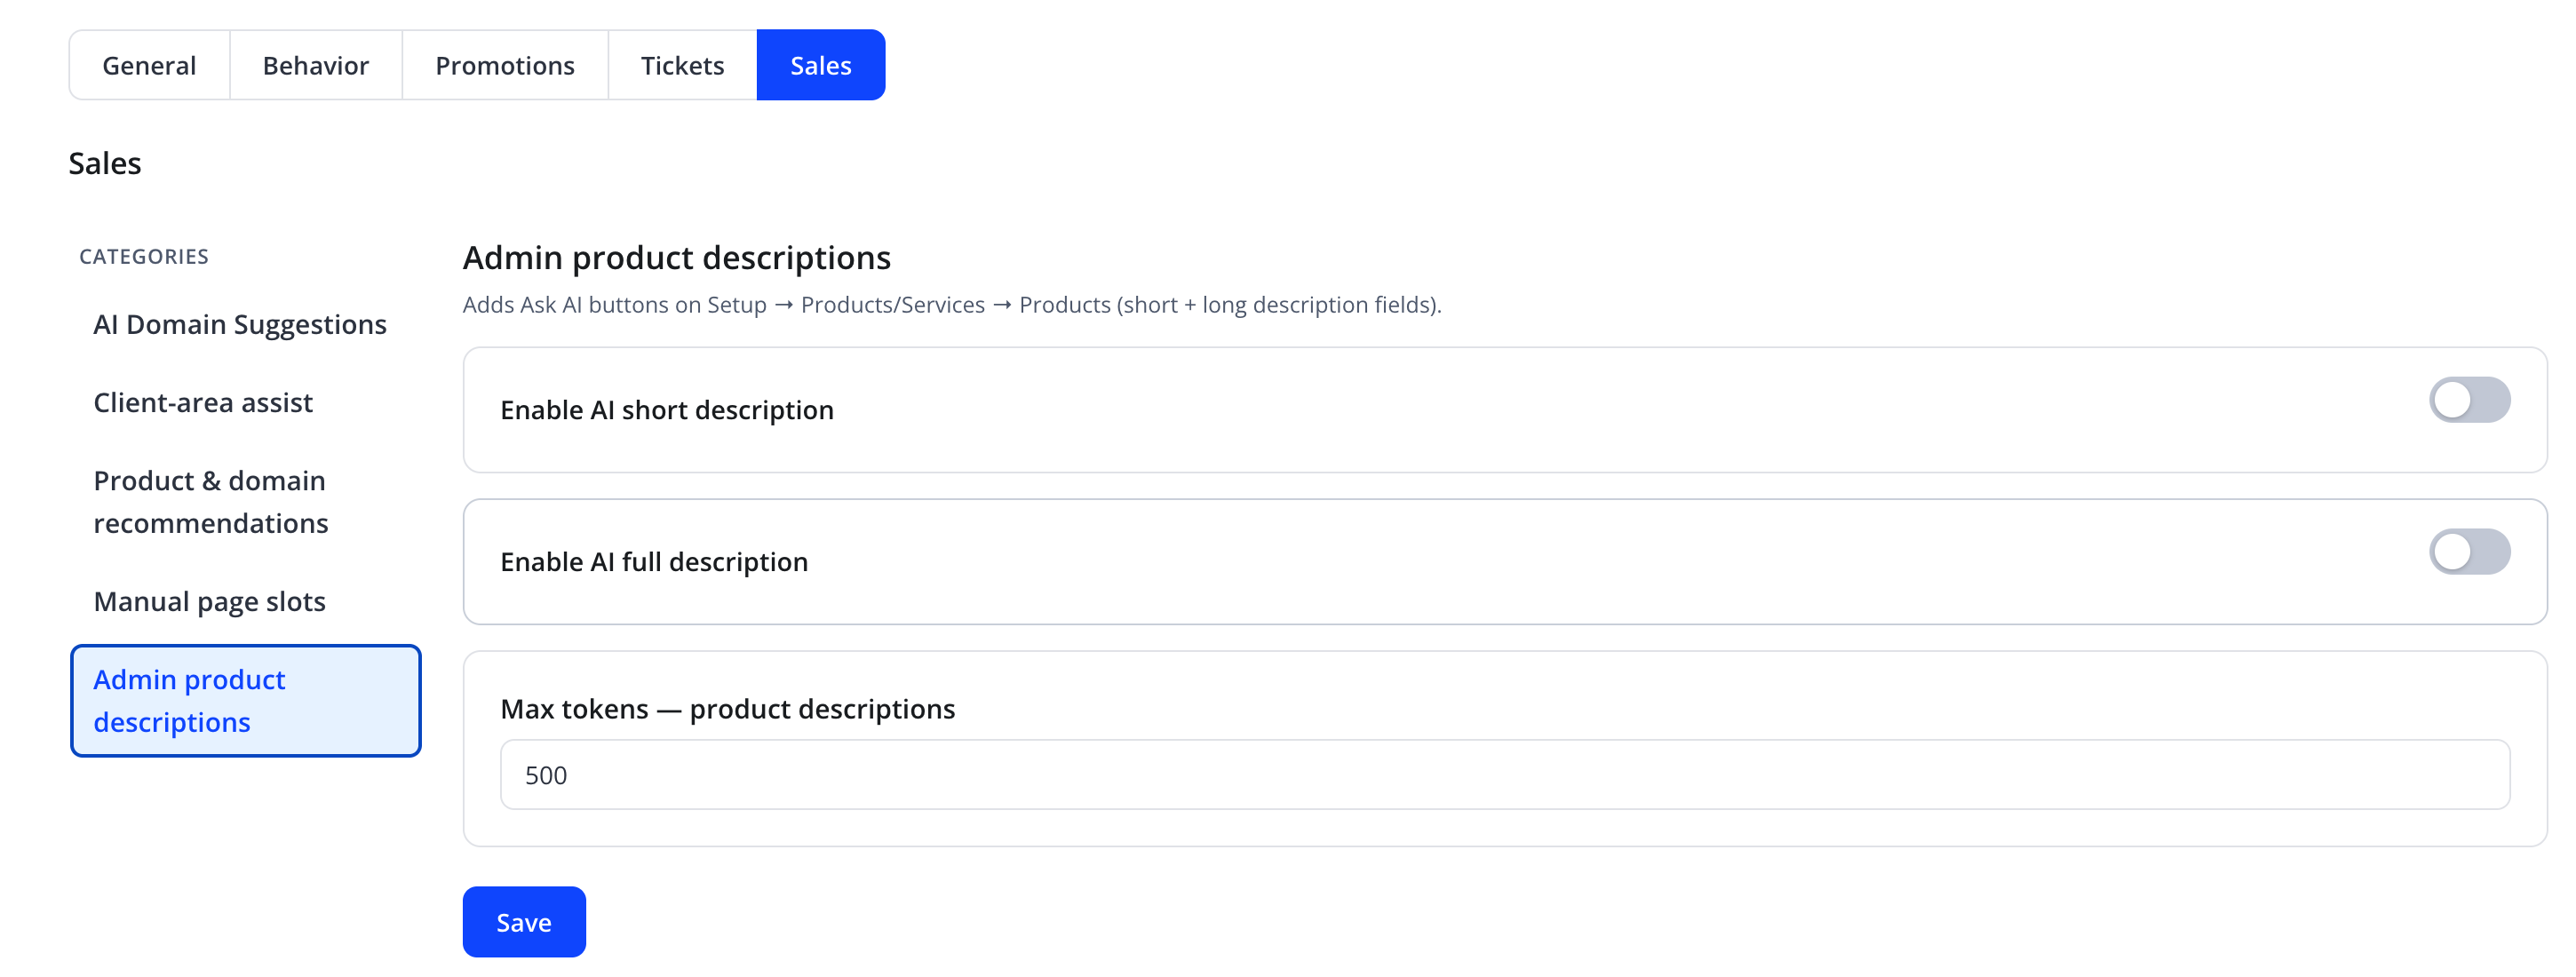The image size is (2576, 977).
Task: Select Admin product descriptions category
Action: [x=246, y=701]
